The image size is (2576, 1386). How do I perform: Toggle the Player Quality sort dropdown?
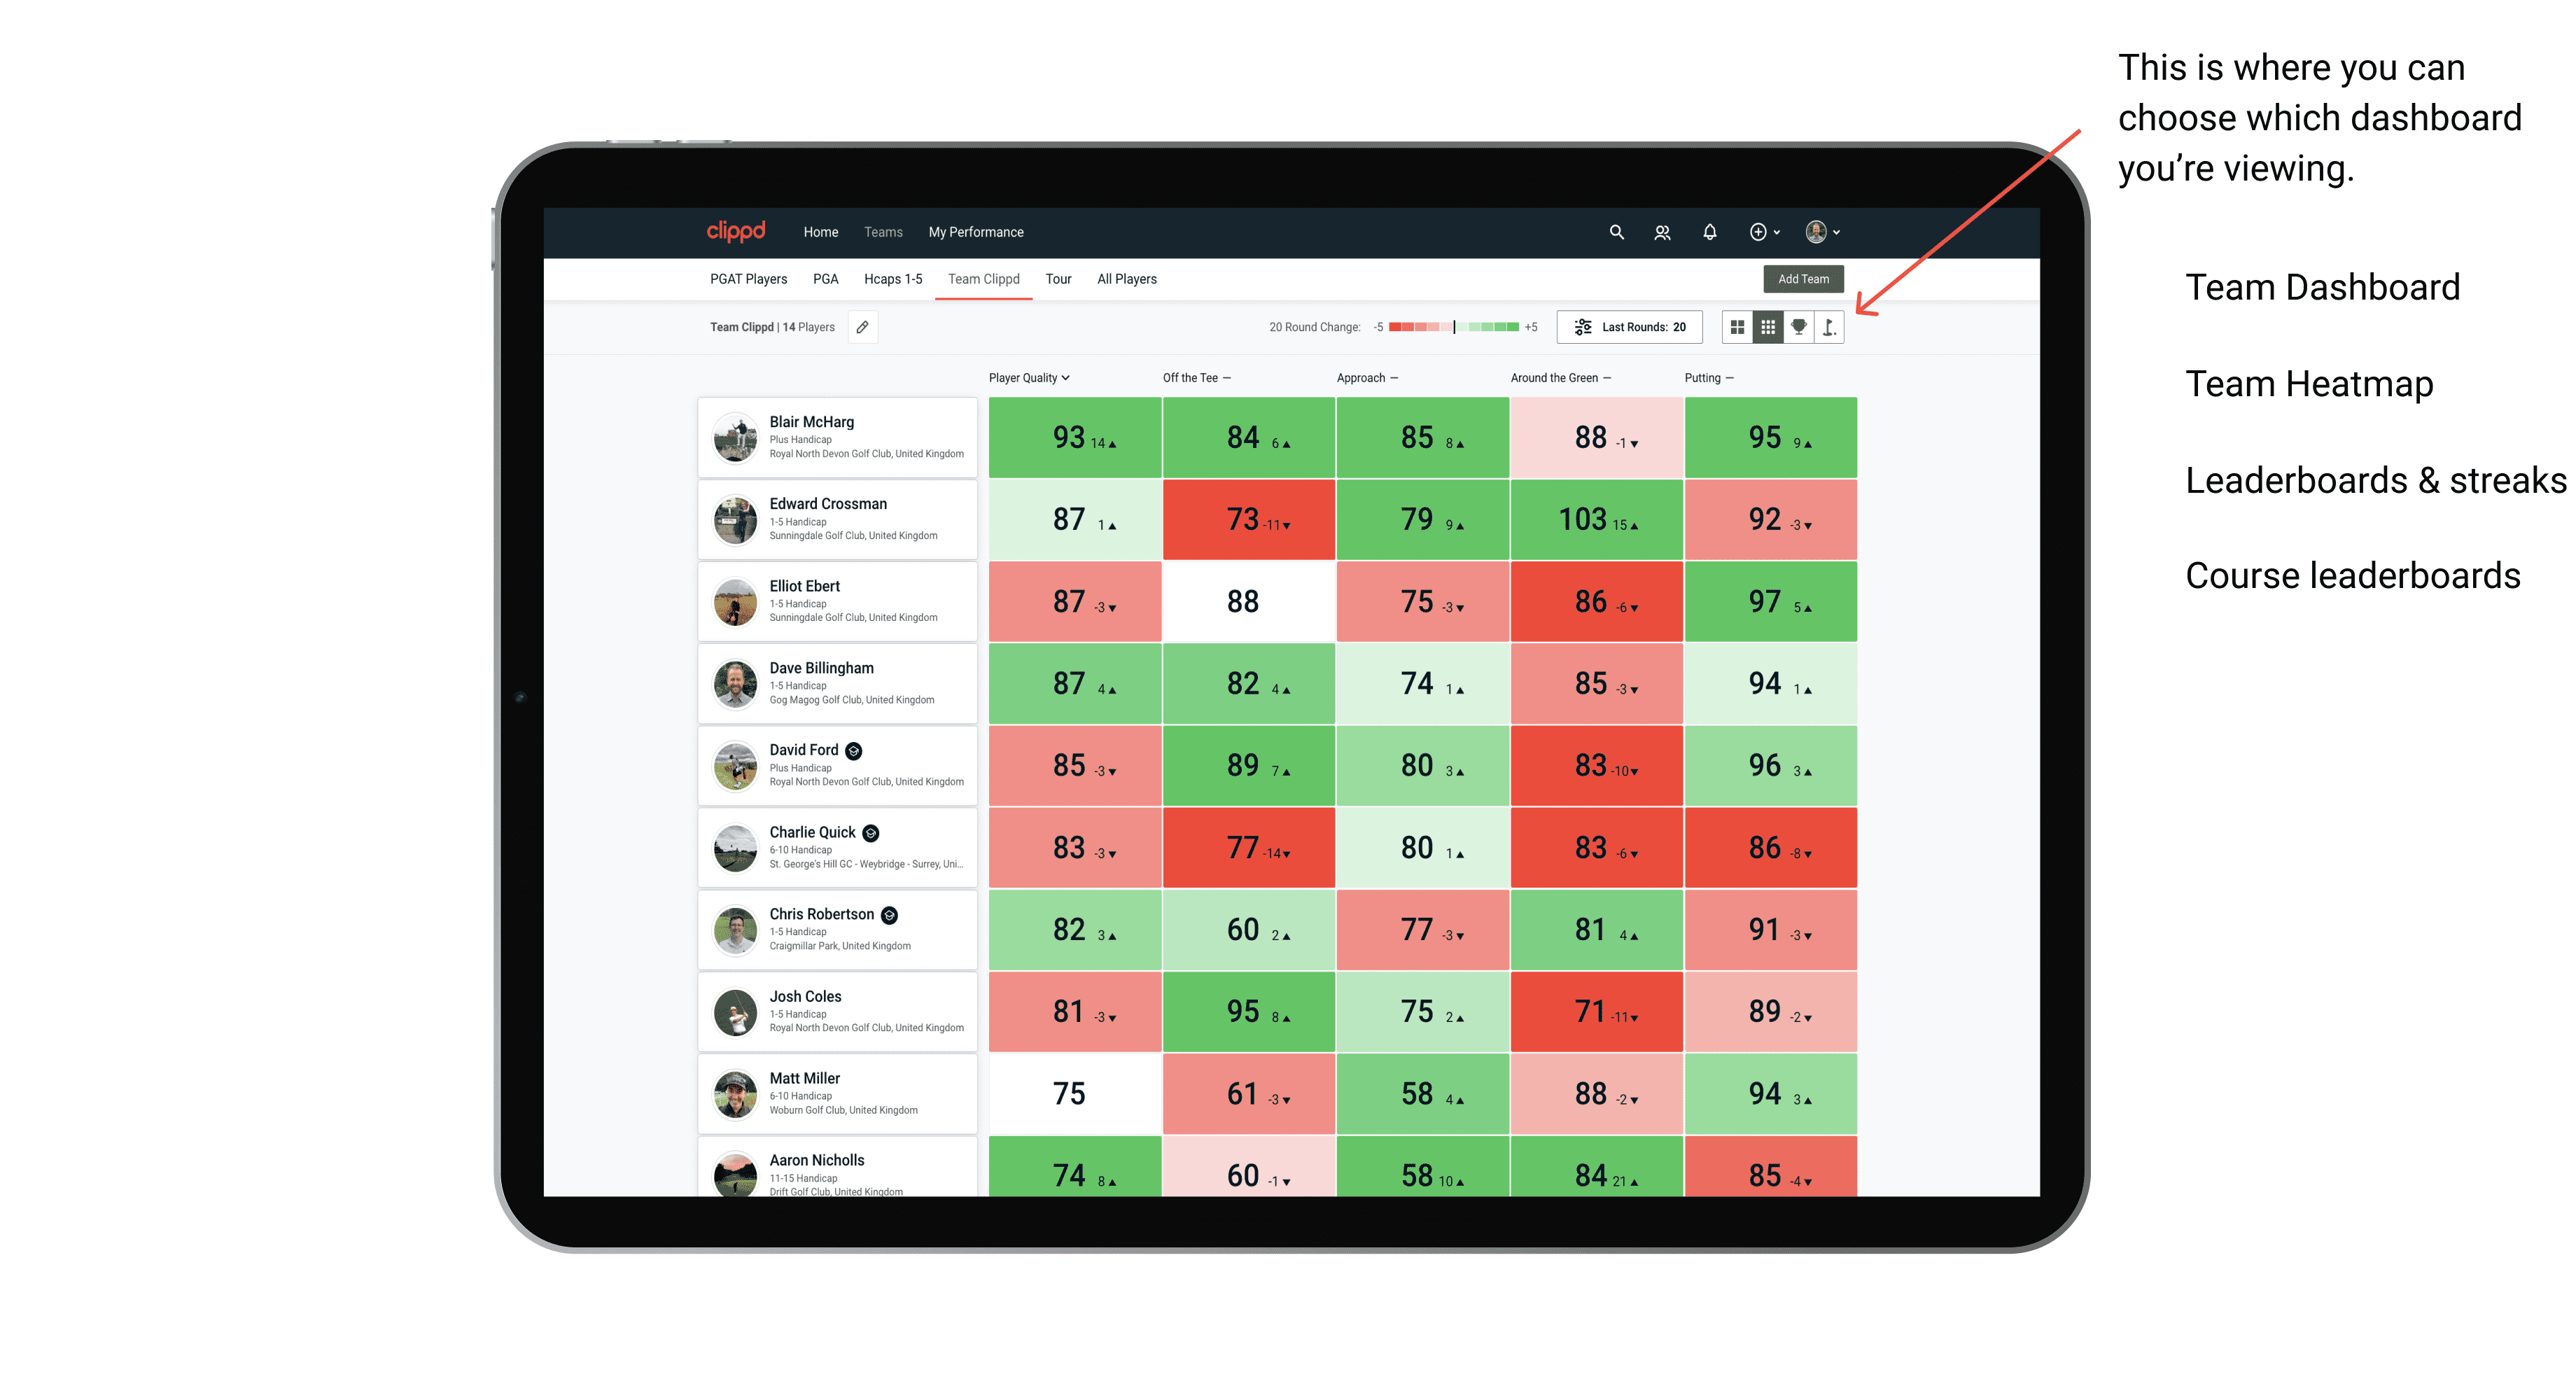tap(1030, 377)
